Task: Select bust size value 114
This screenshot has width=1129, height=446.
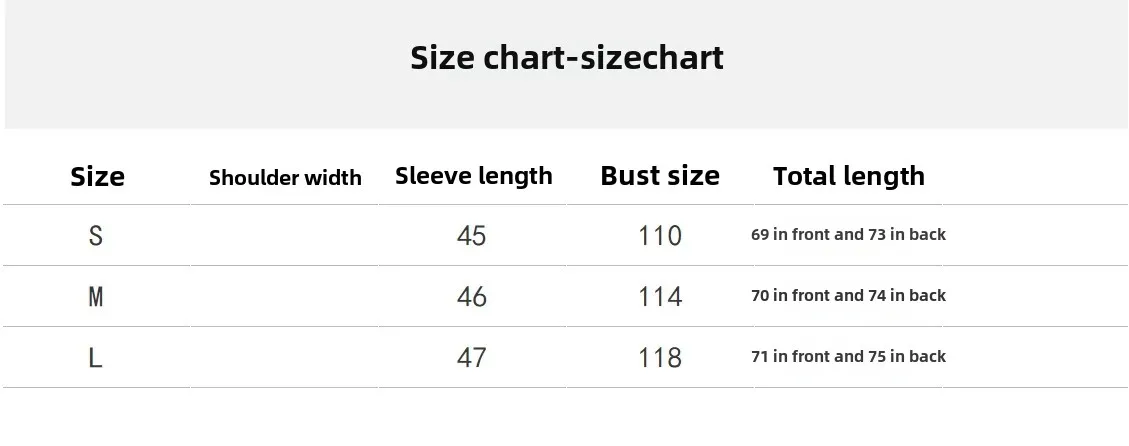Action: 659,297
